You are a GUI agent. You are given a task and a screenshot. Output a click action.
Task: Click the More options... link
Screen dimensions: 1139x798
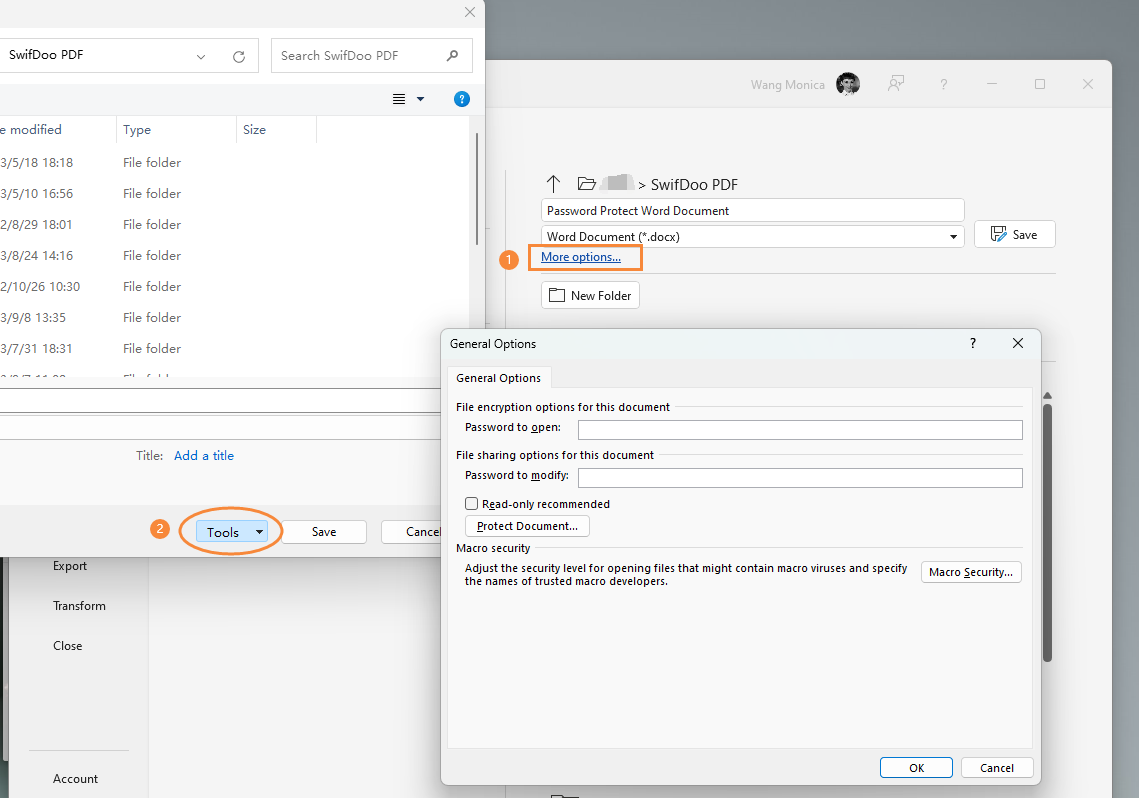(580, 257)
